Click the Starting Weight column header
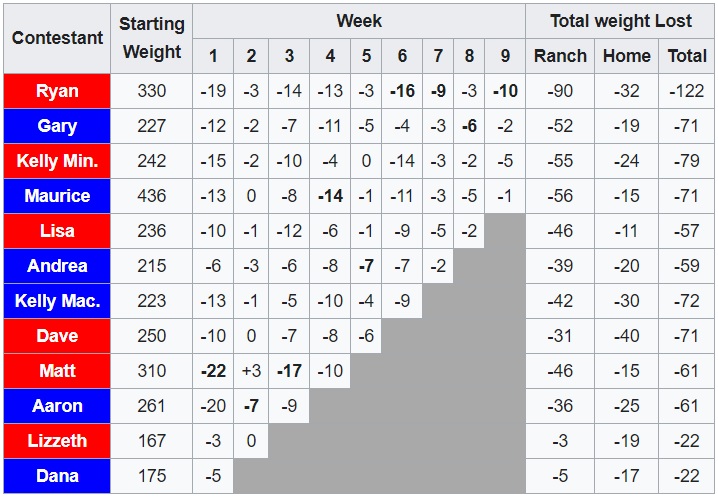718x498 pixels. [151, 38]
